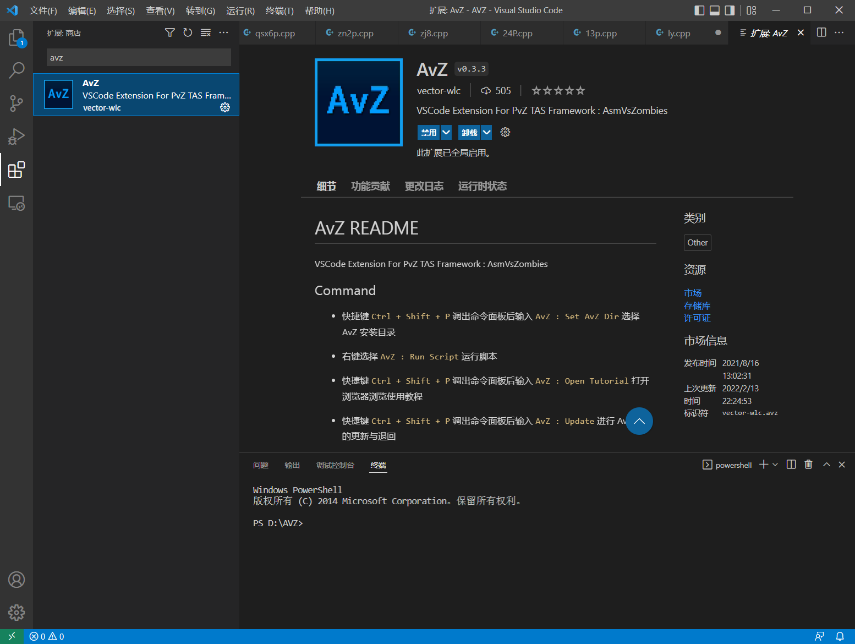Click the 禁用 button
This screenshot has height=644, width=855.
coord(429,132)
